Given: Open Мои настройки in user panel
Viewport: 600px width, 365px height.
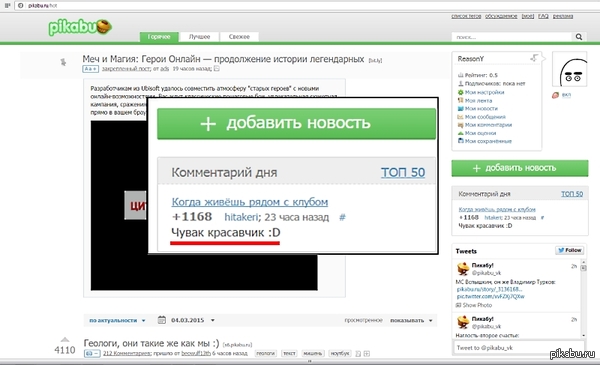Looking at the screenshot, I should (x=484, y=92).
